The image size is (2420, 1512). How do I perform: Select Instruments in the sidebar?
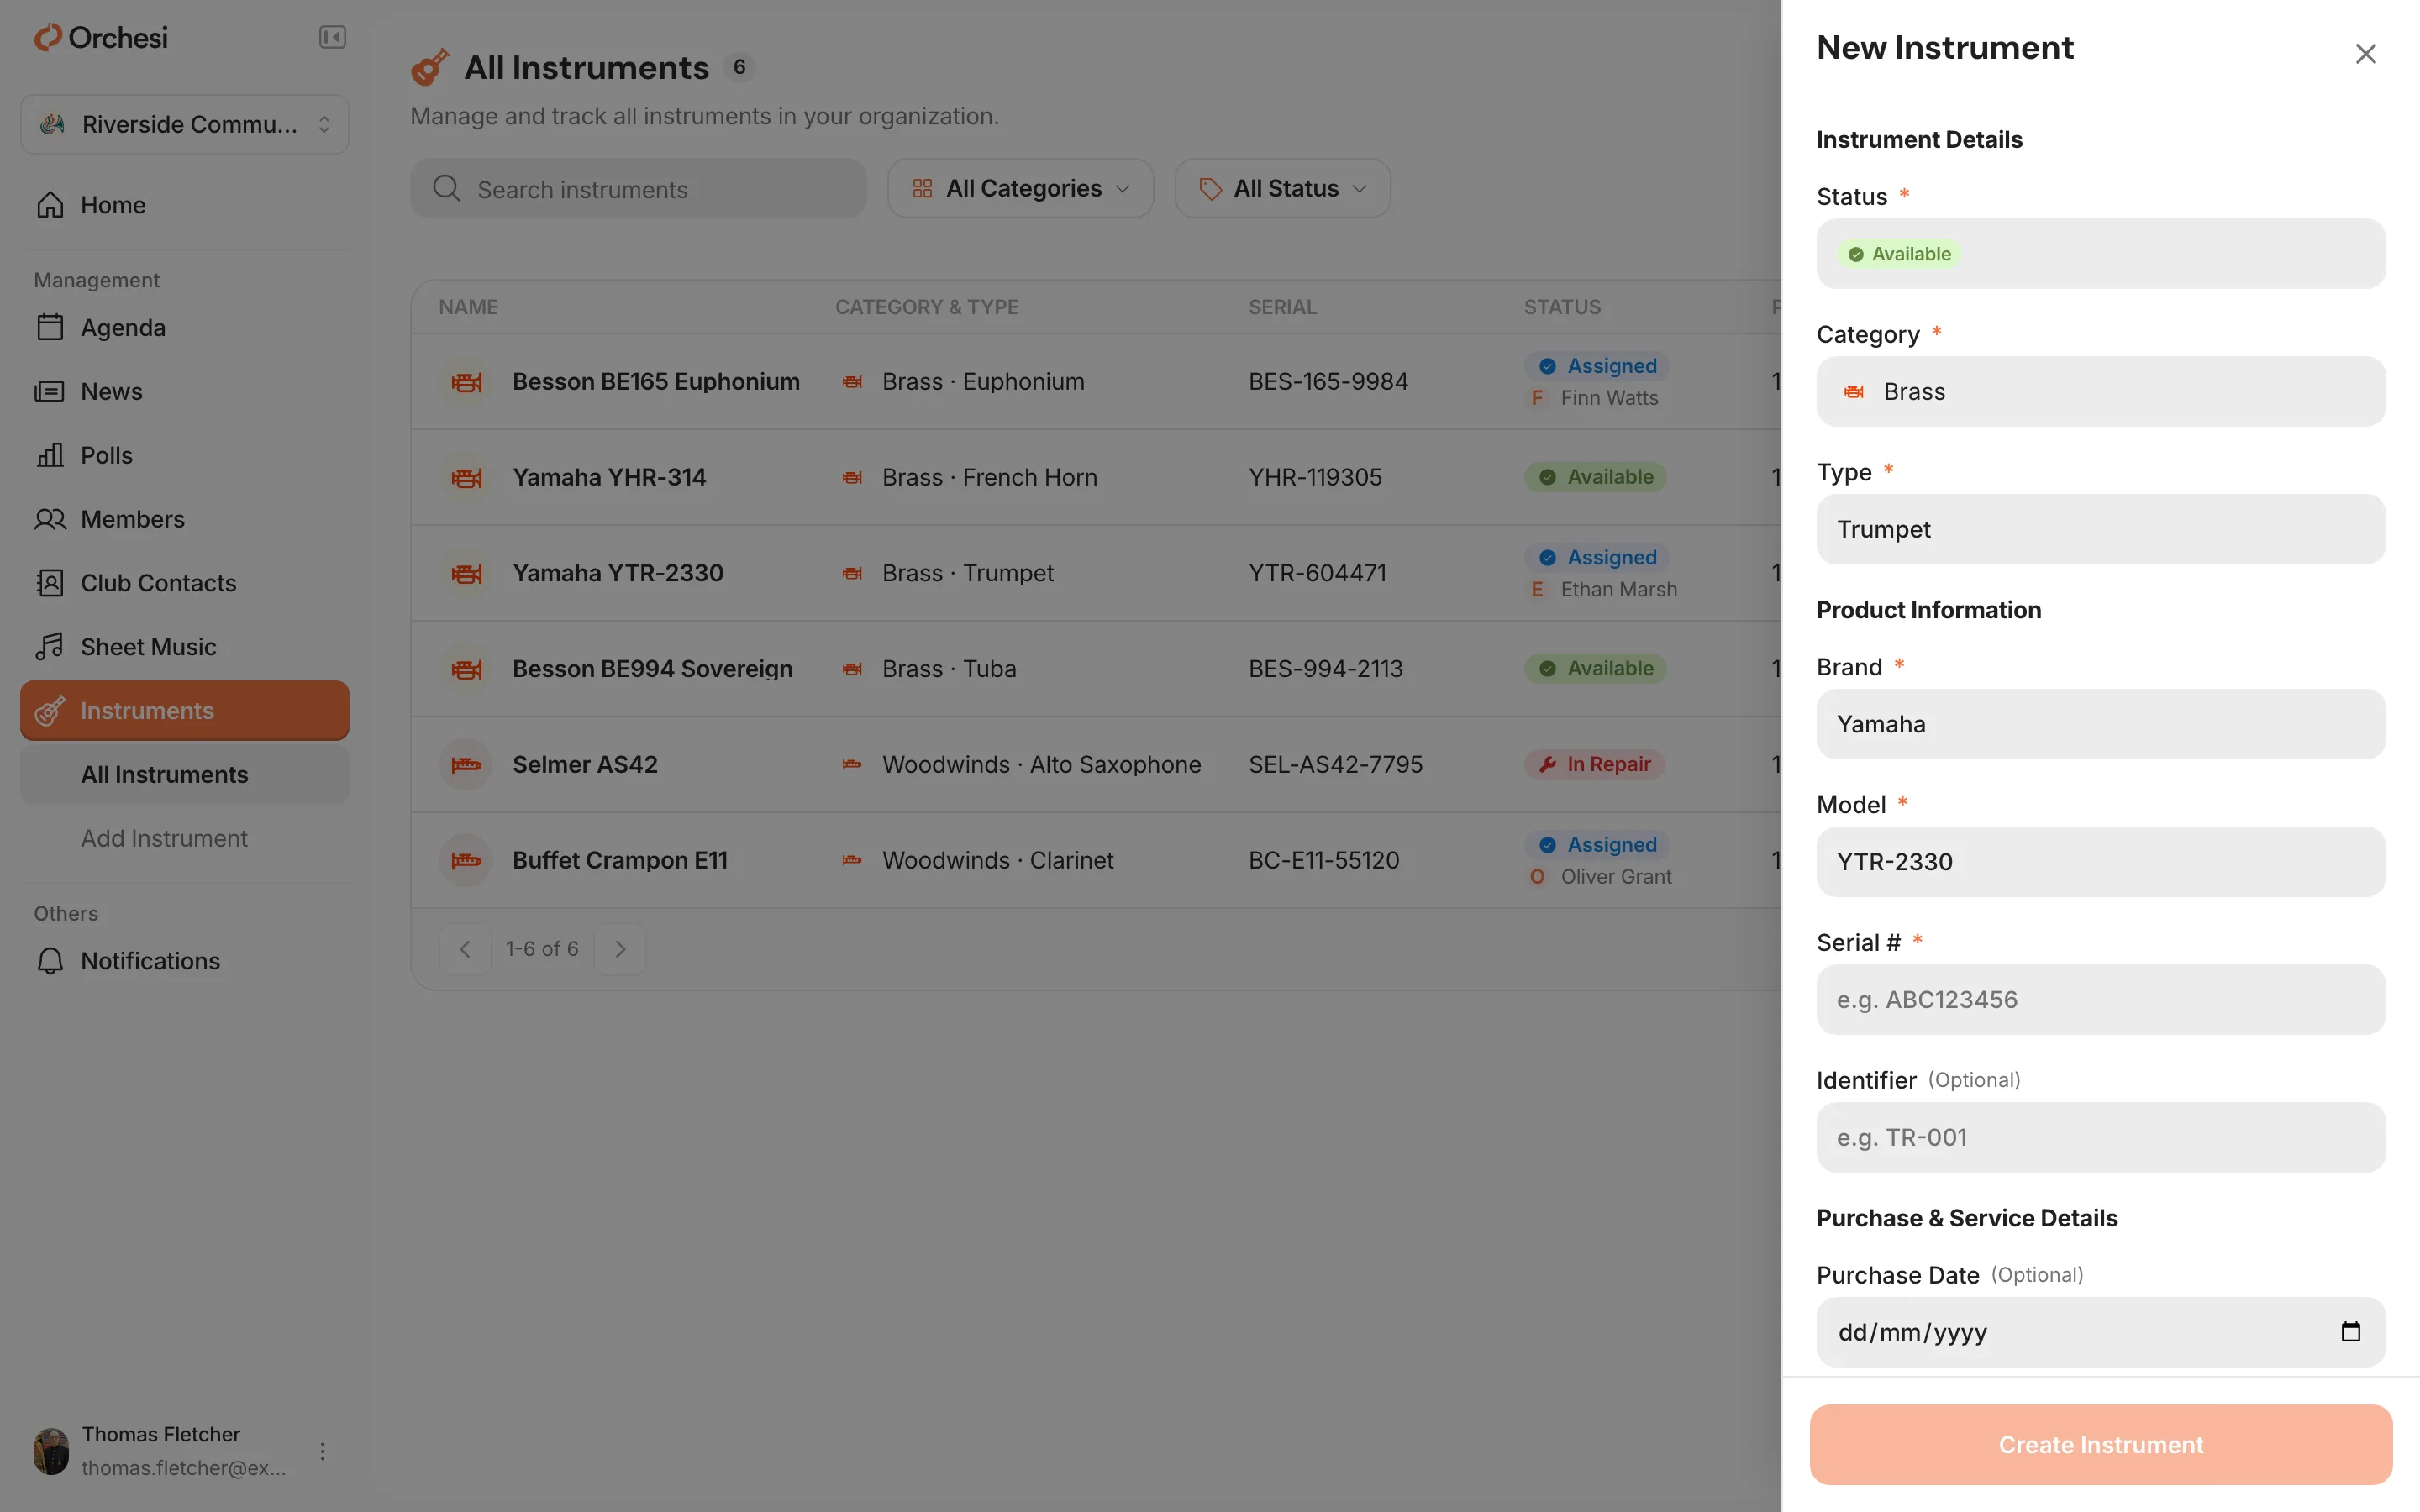click(x=185, y=711)
